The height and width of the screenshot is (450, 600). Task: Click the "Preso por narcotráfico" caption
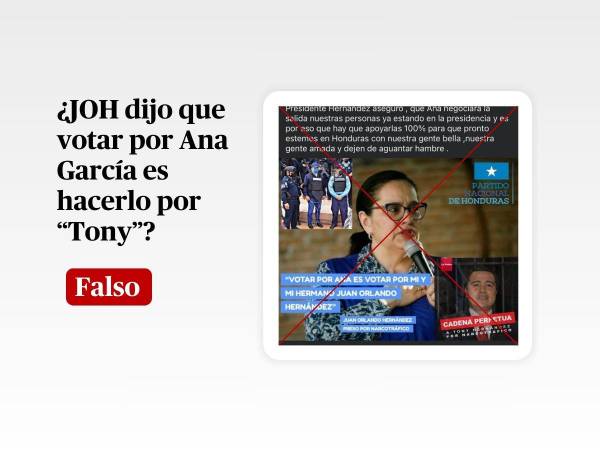(x=376, y=329)
